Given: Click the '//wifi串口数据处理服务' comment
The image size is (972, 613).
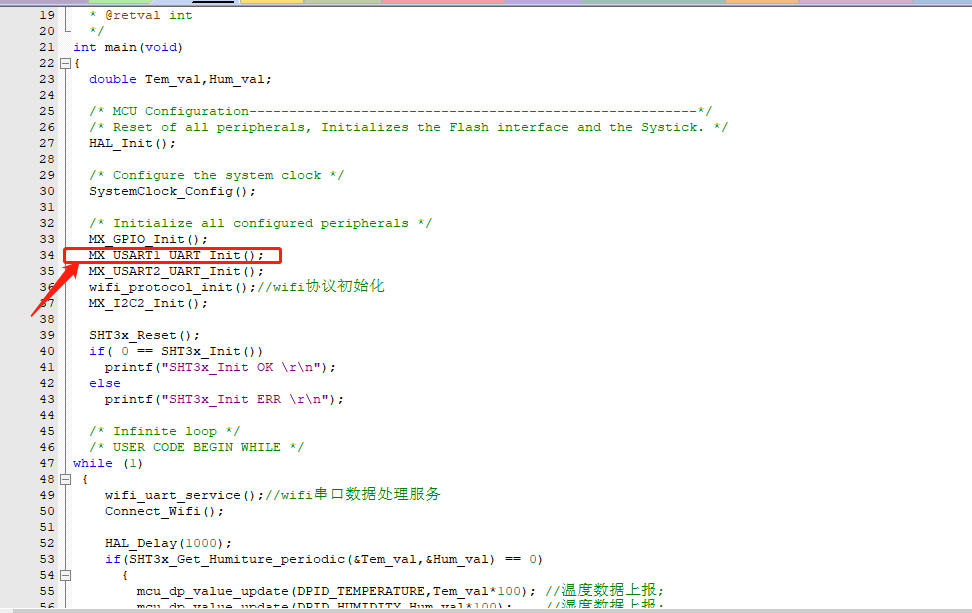Looking at the screenshot, I should (353, 495).
